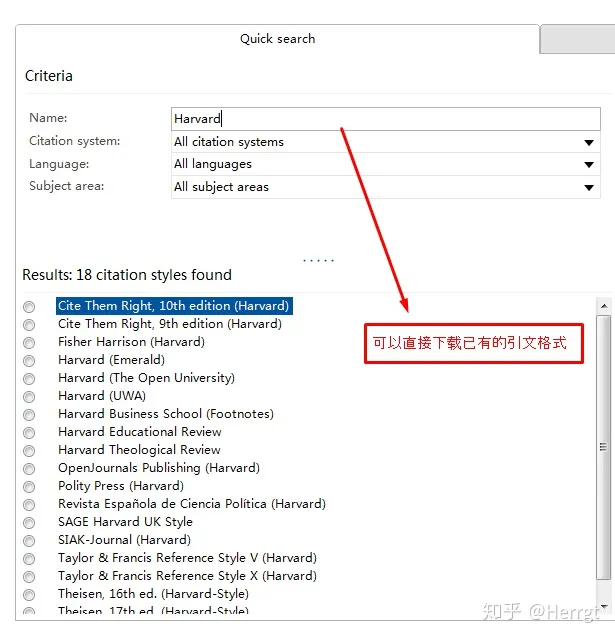The image size is (615, 640).
Task: Click the OpenJournals Publishing (Harvard) label
Action: coord(159,468)
